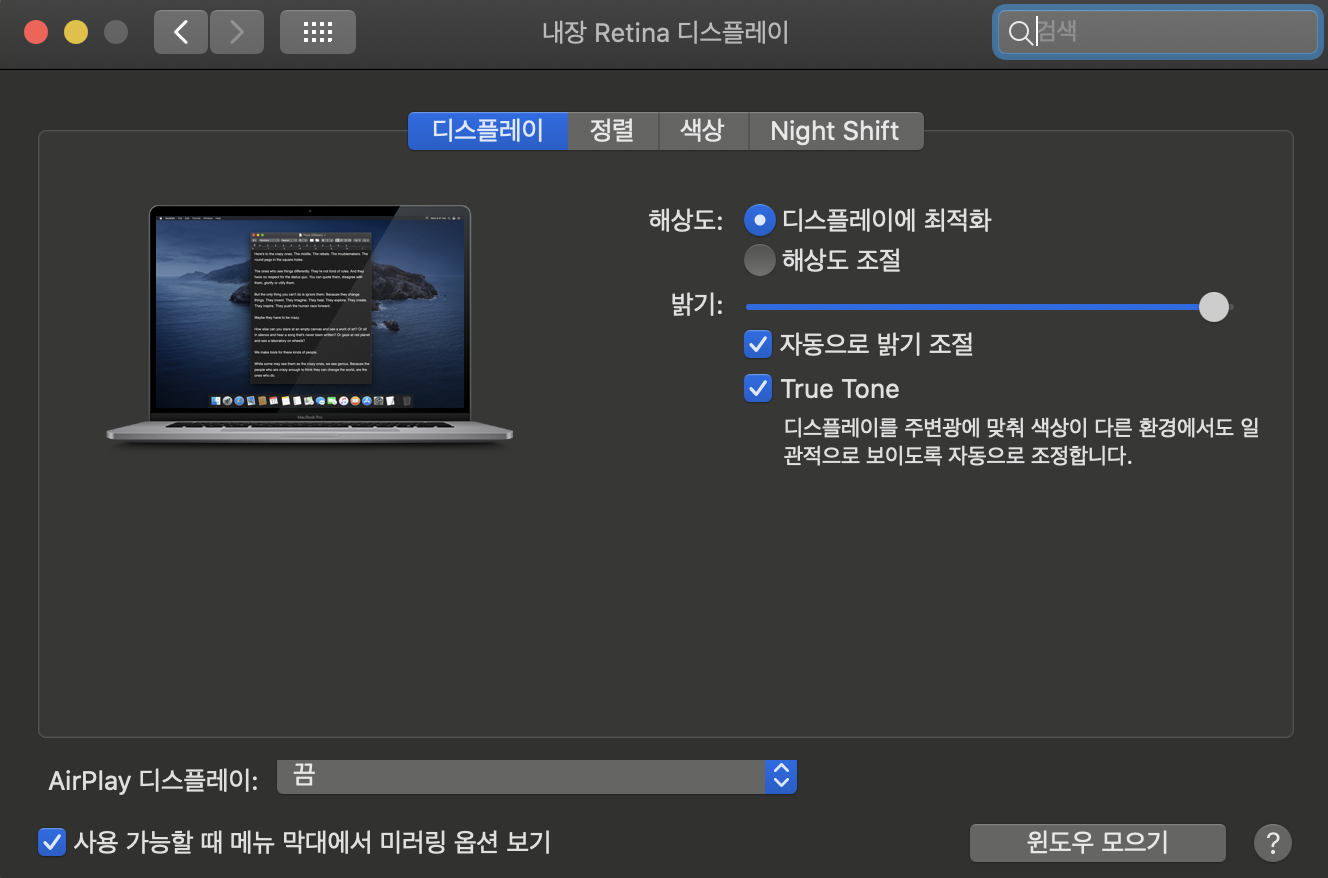This screenshot has width=1328, height=878.
Task: Click the 내장 Retina 디스플레이 window title
Action: [x=665, y=33]
